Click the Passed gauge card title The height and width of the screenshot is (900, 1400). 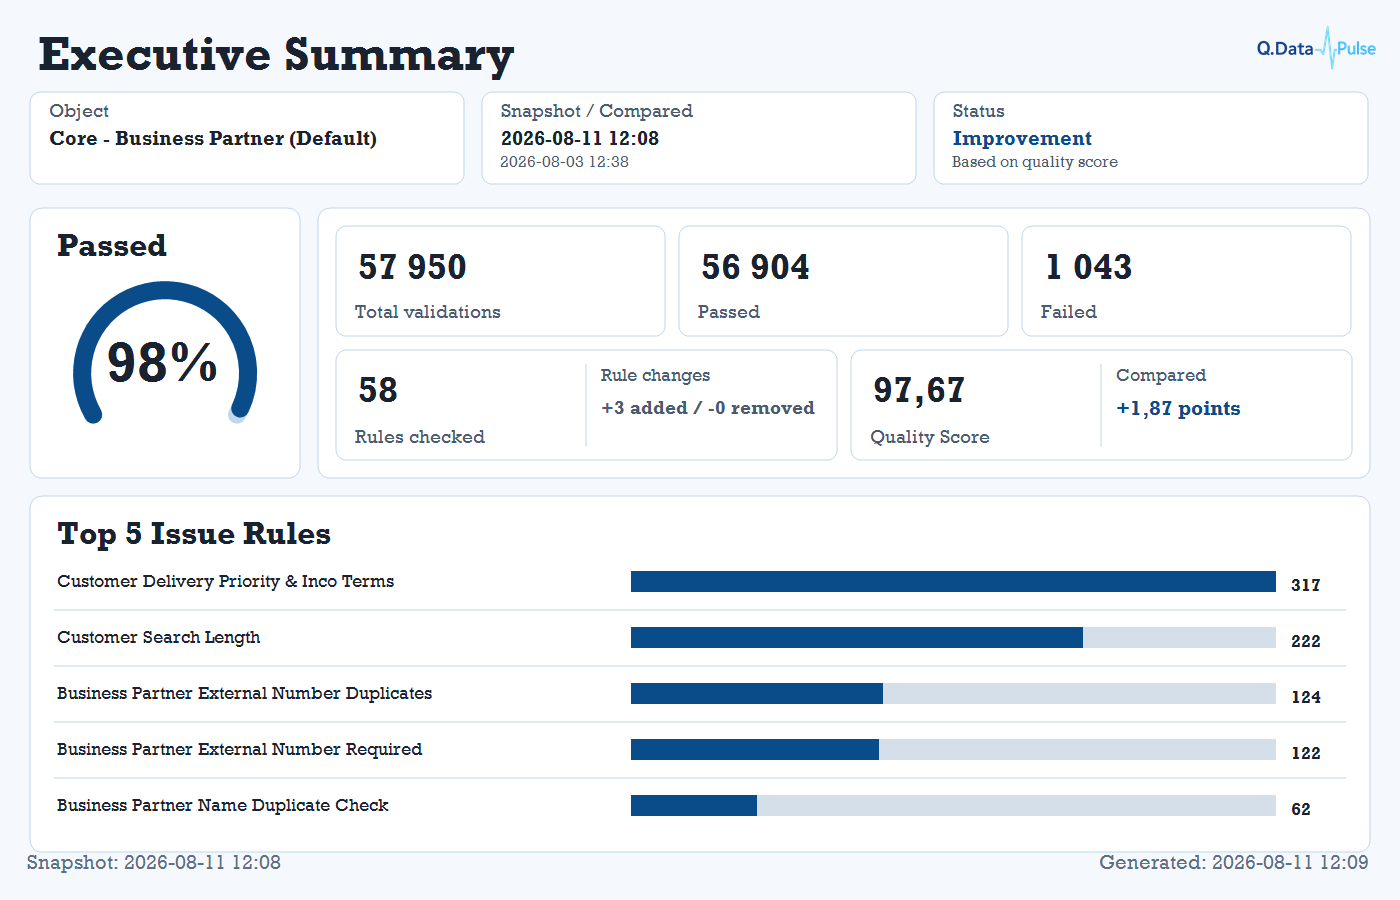[112, 245]
